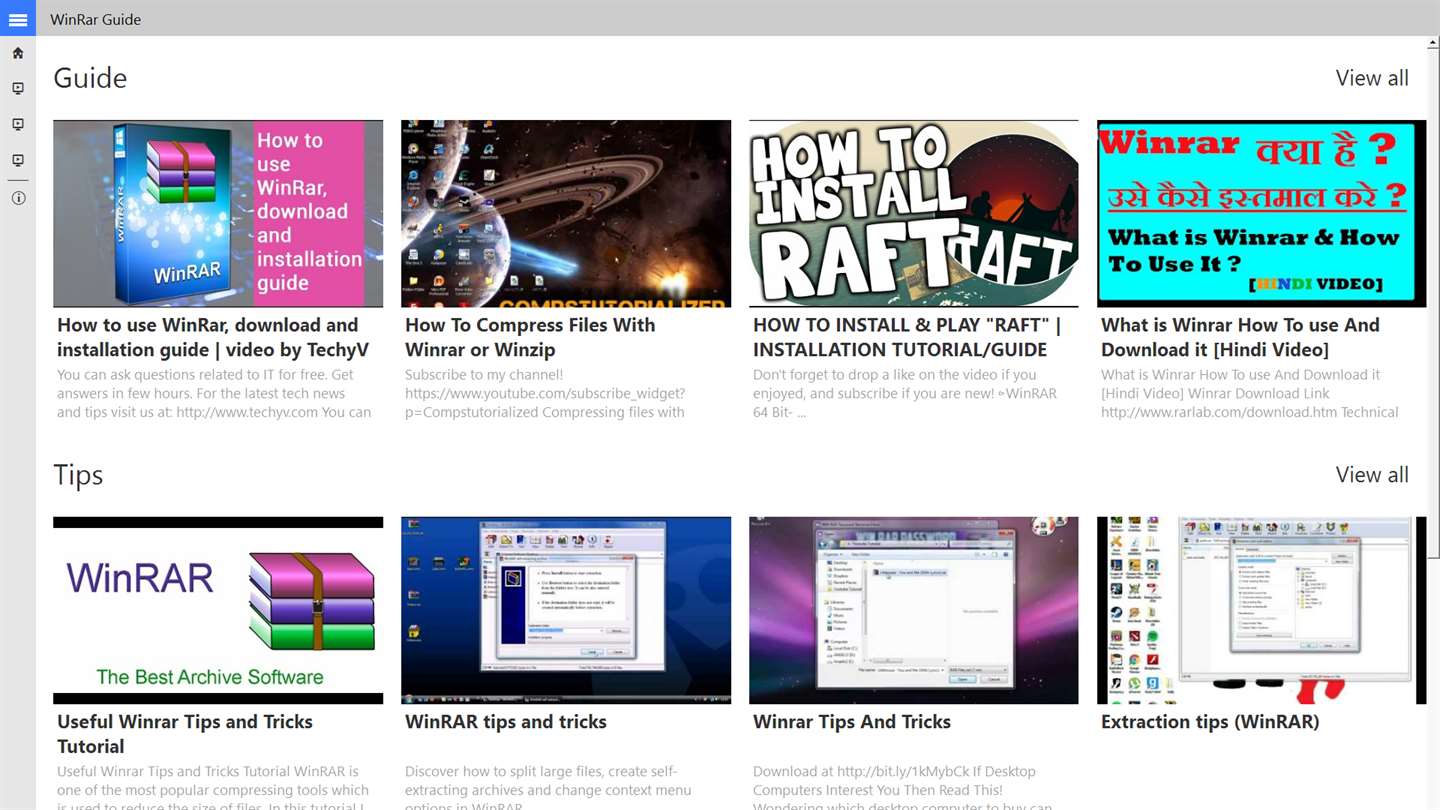Viewport: 1440px width, 810px height.
Task: Select title 'Extraction tips (WinRAR)'
Action: click(1210, 722)
